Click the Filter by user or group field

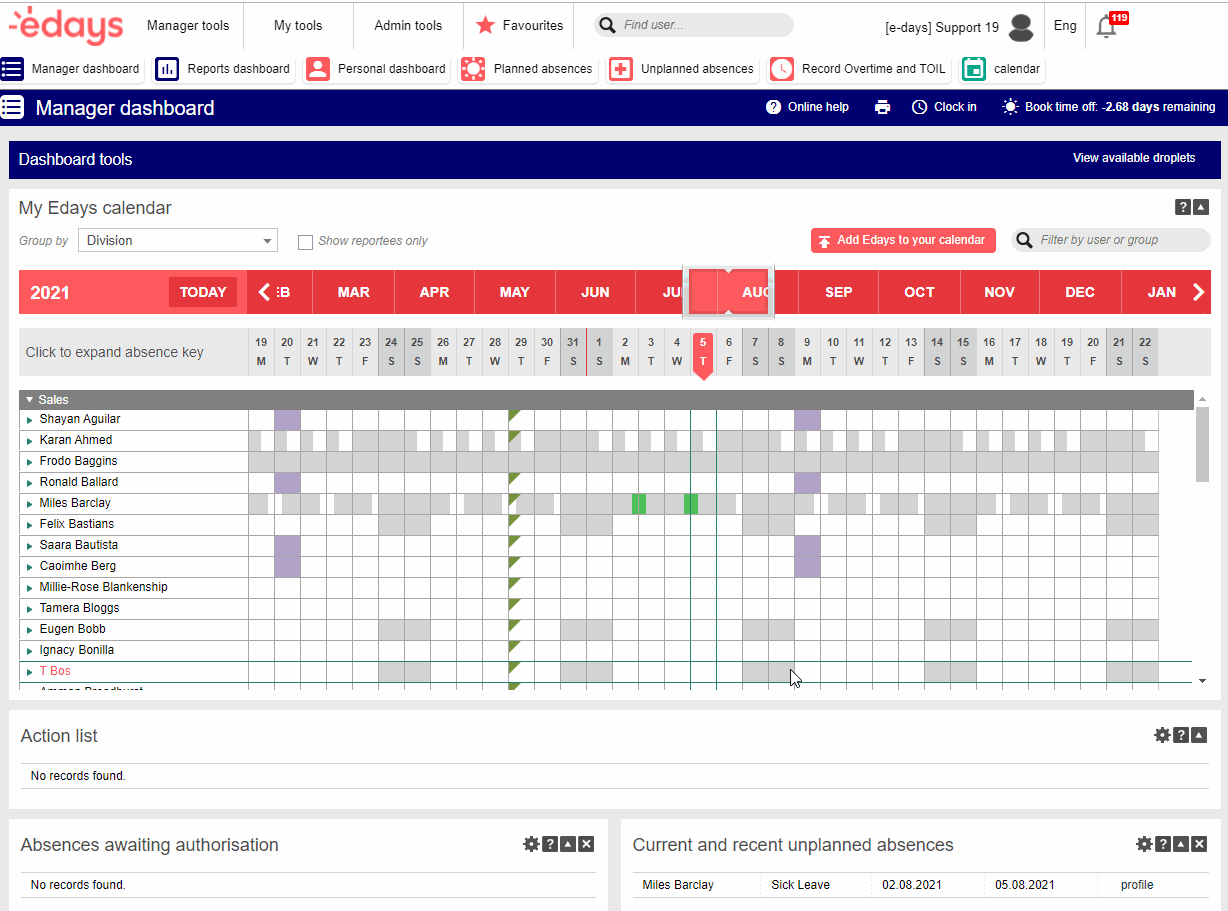tap(1111, 240)
